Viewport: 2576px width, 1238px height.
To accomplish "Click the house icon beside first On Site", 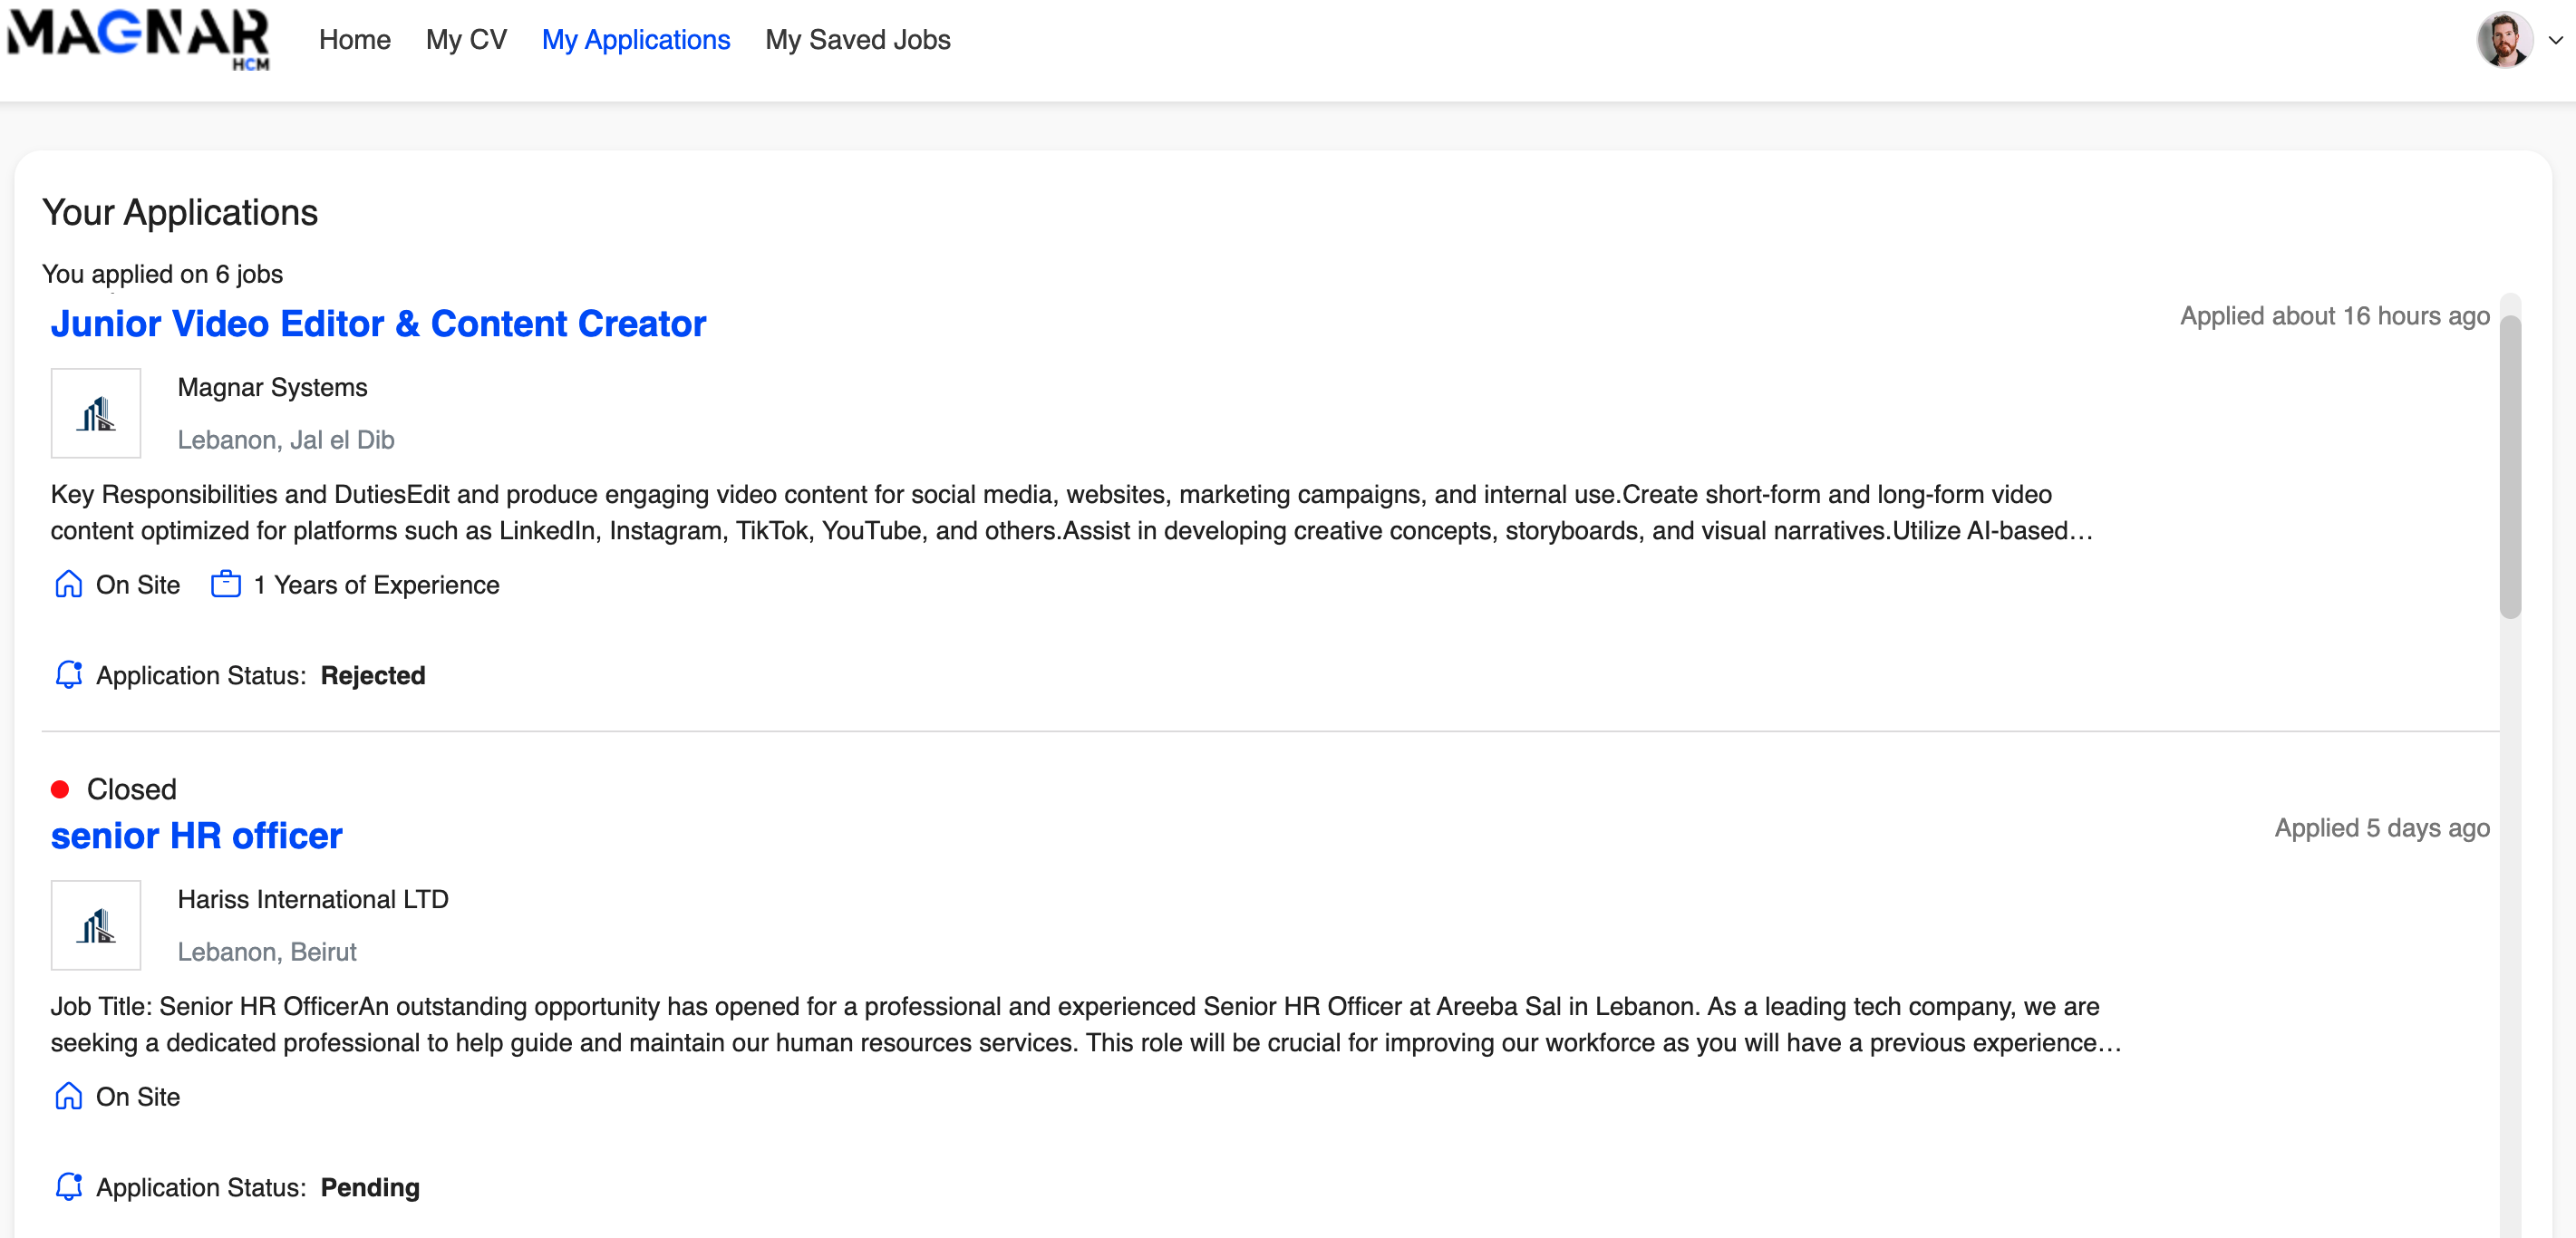I will [x=68, y=584].
